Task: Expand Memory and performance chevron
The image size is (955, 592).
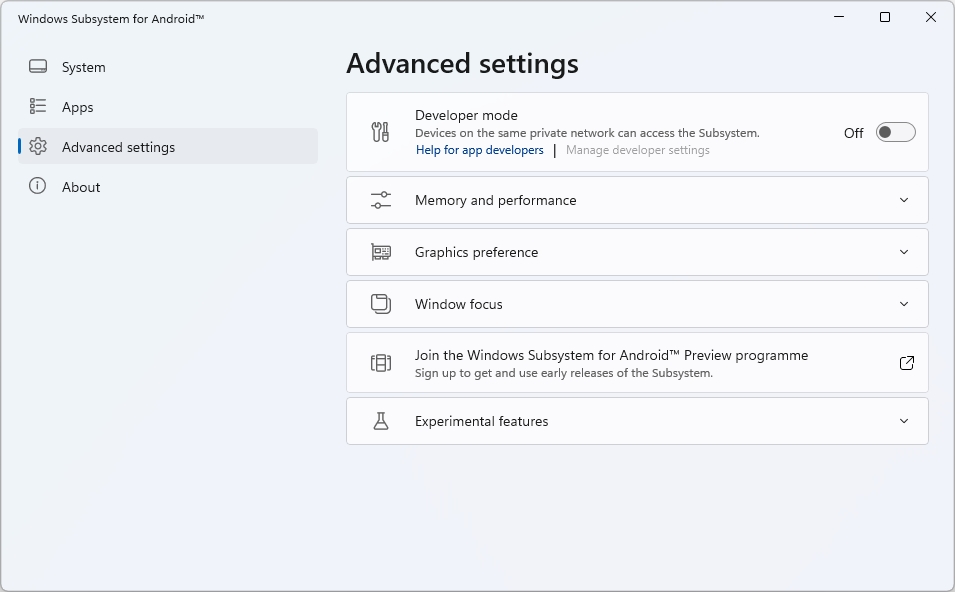Action: click(x=904, y=200)
